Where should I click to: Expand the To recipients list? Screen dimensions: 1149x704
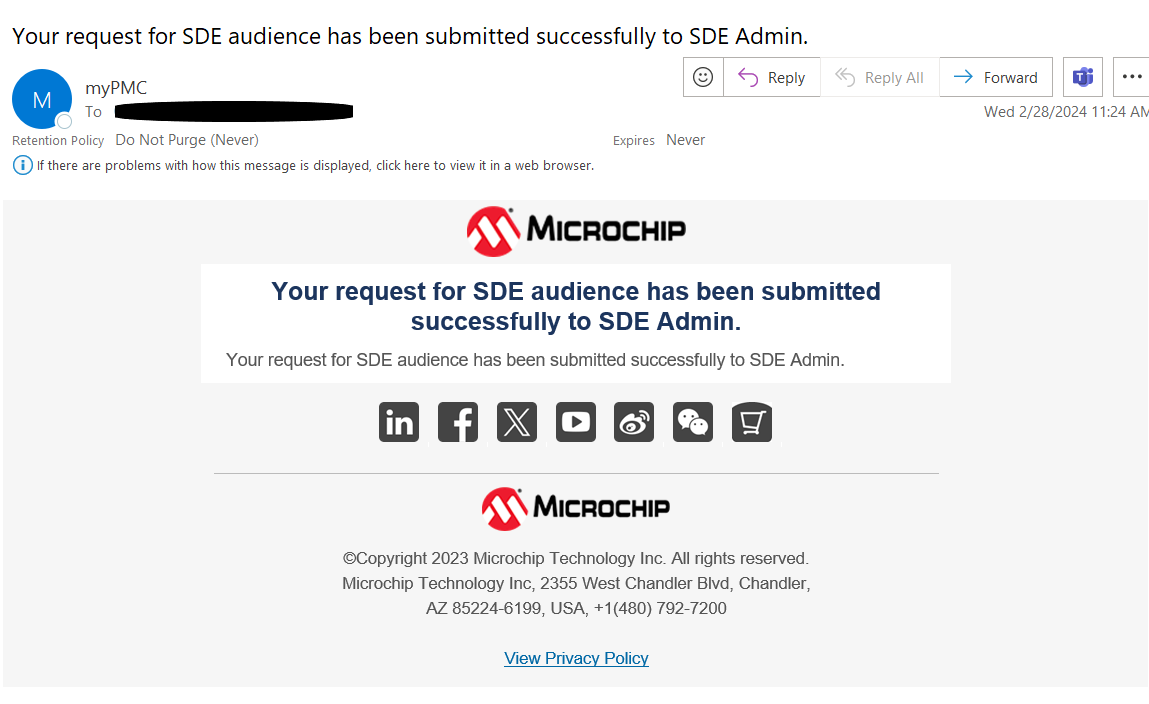point(93,111)
